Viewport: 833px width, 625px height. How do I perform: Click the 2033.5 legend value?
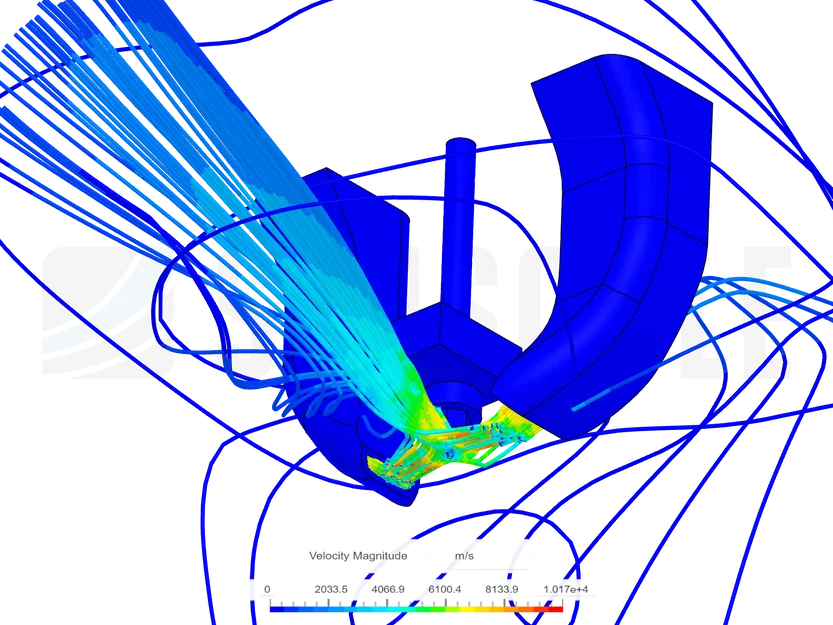click(331, 589)
